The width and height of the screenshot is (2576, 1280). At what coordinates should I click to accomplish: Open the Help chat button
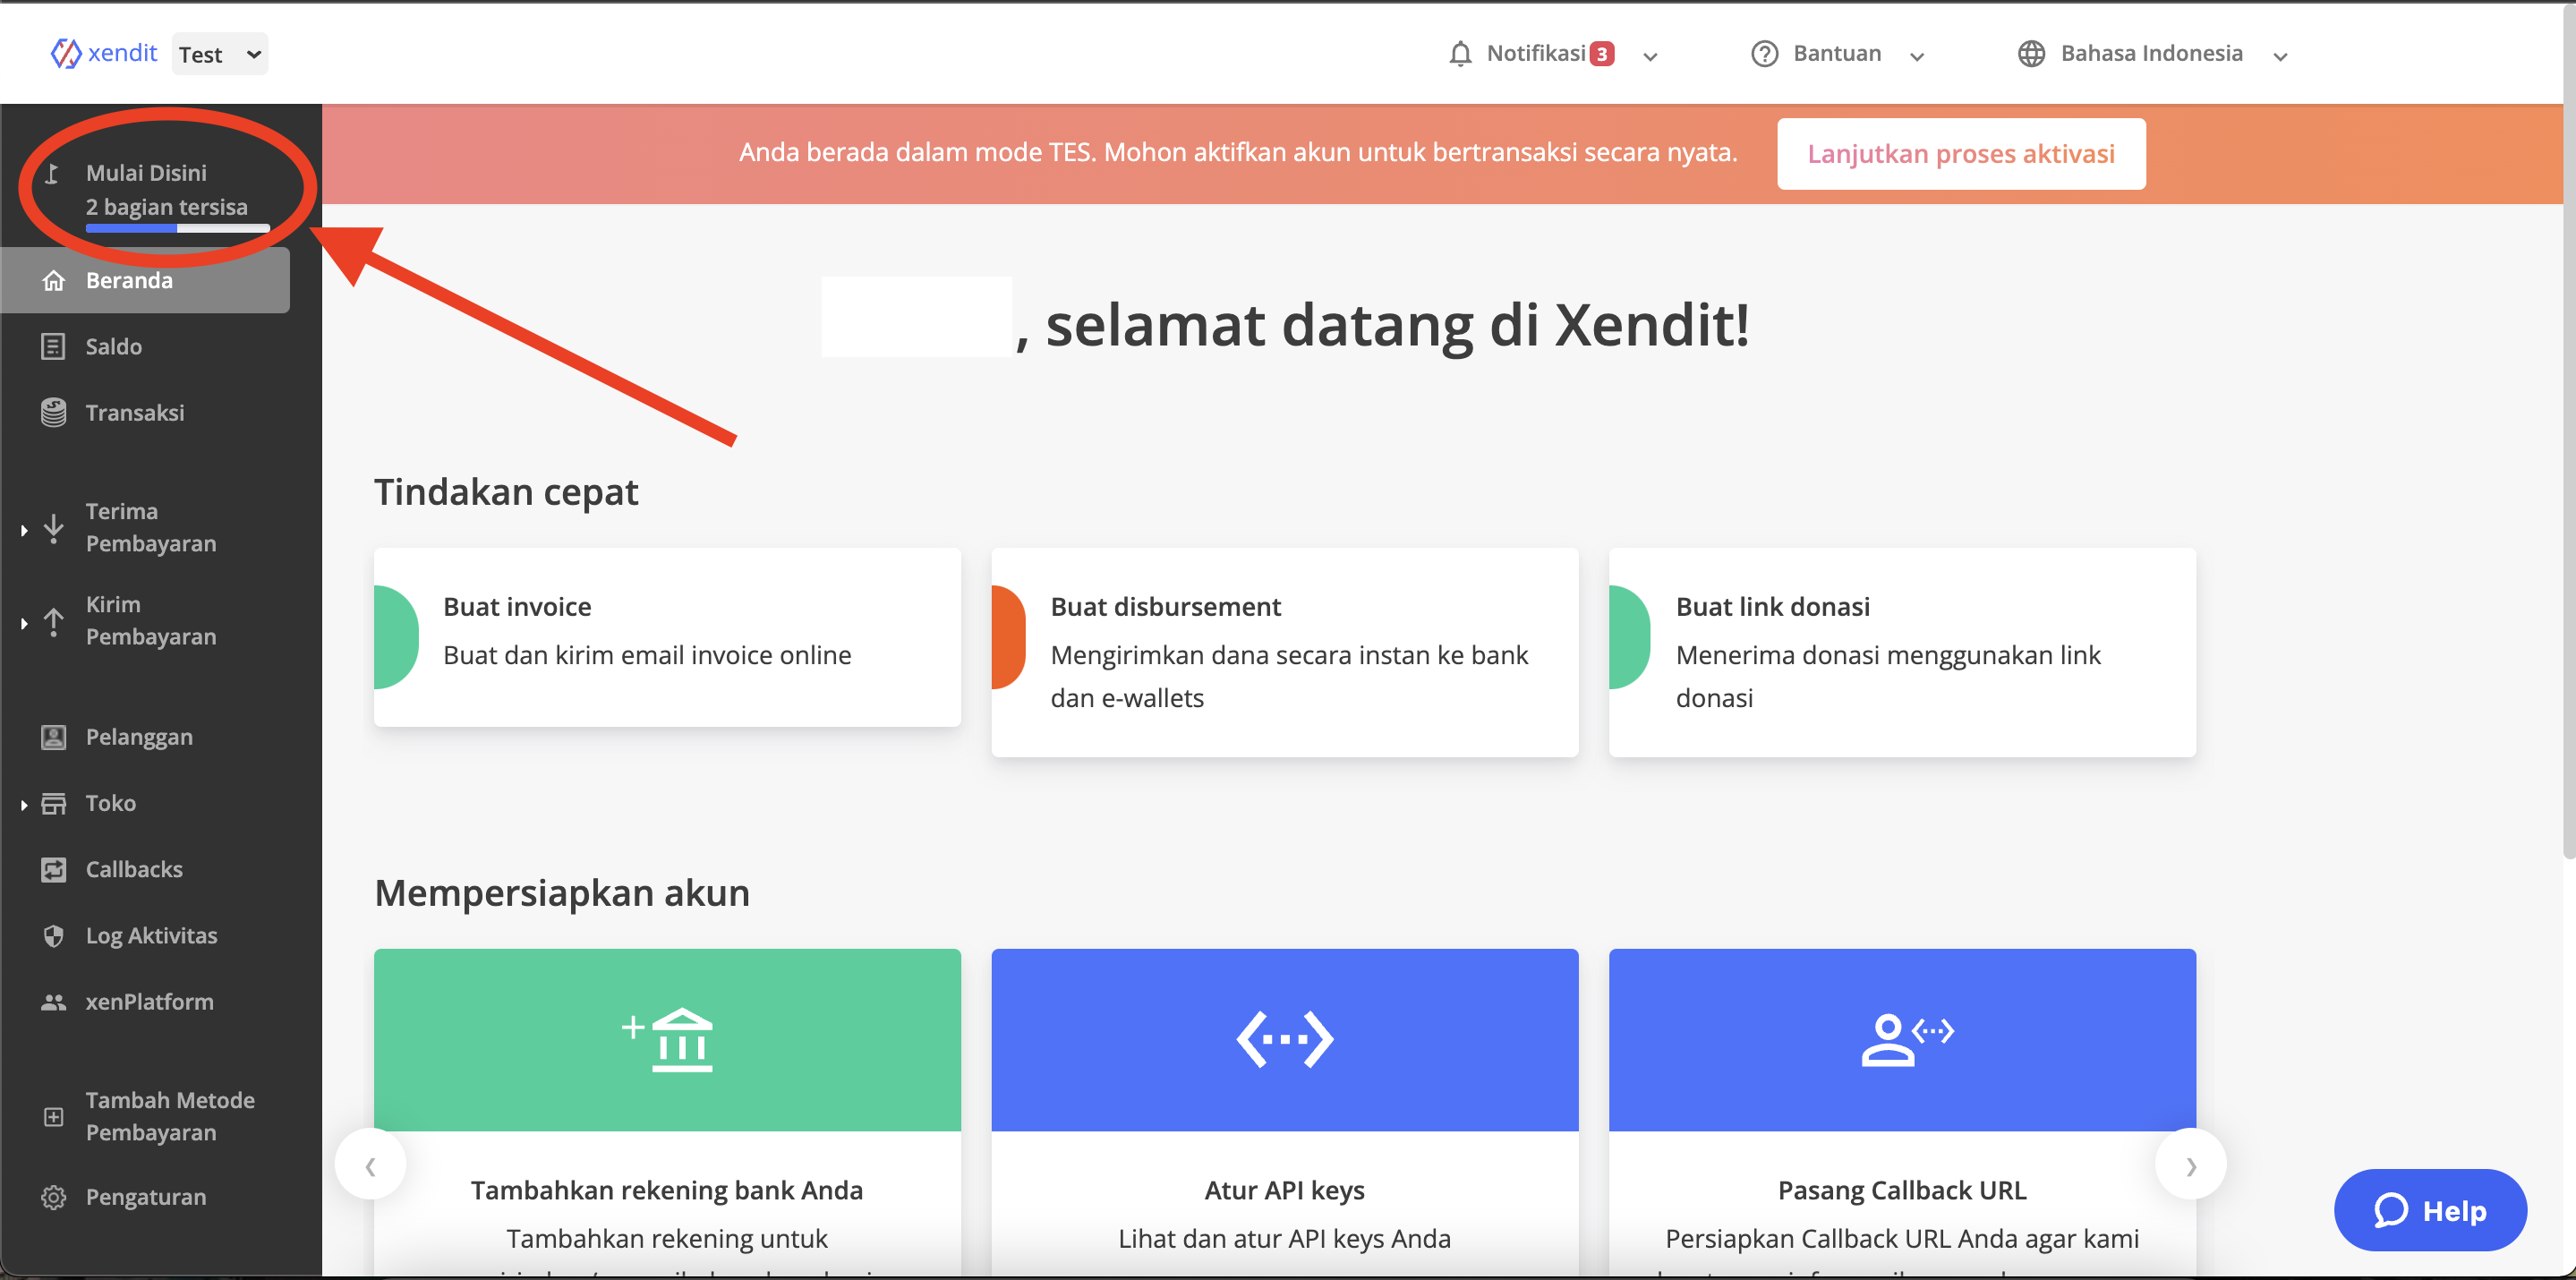(2430, 1210)
